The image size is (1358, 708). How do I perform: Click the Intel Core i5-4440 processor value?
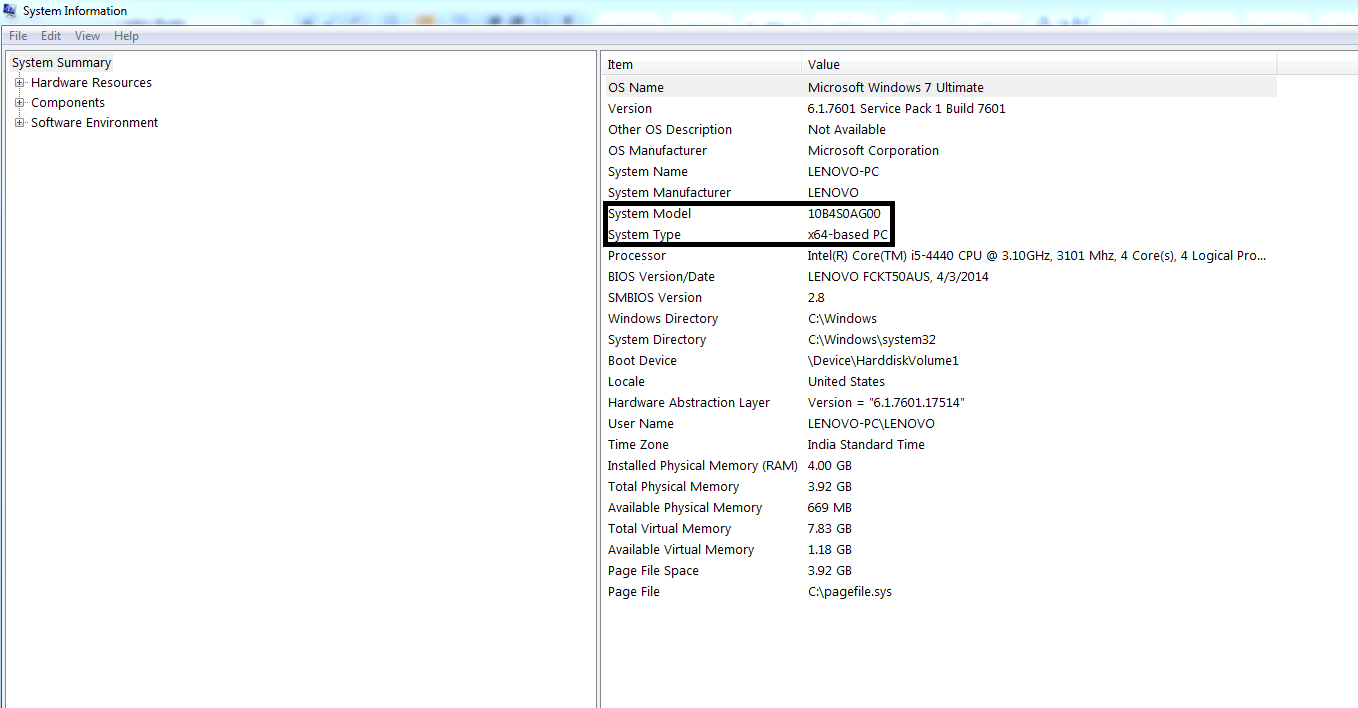click(1037, 256)
